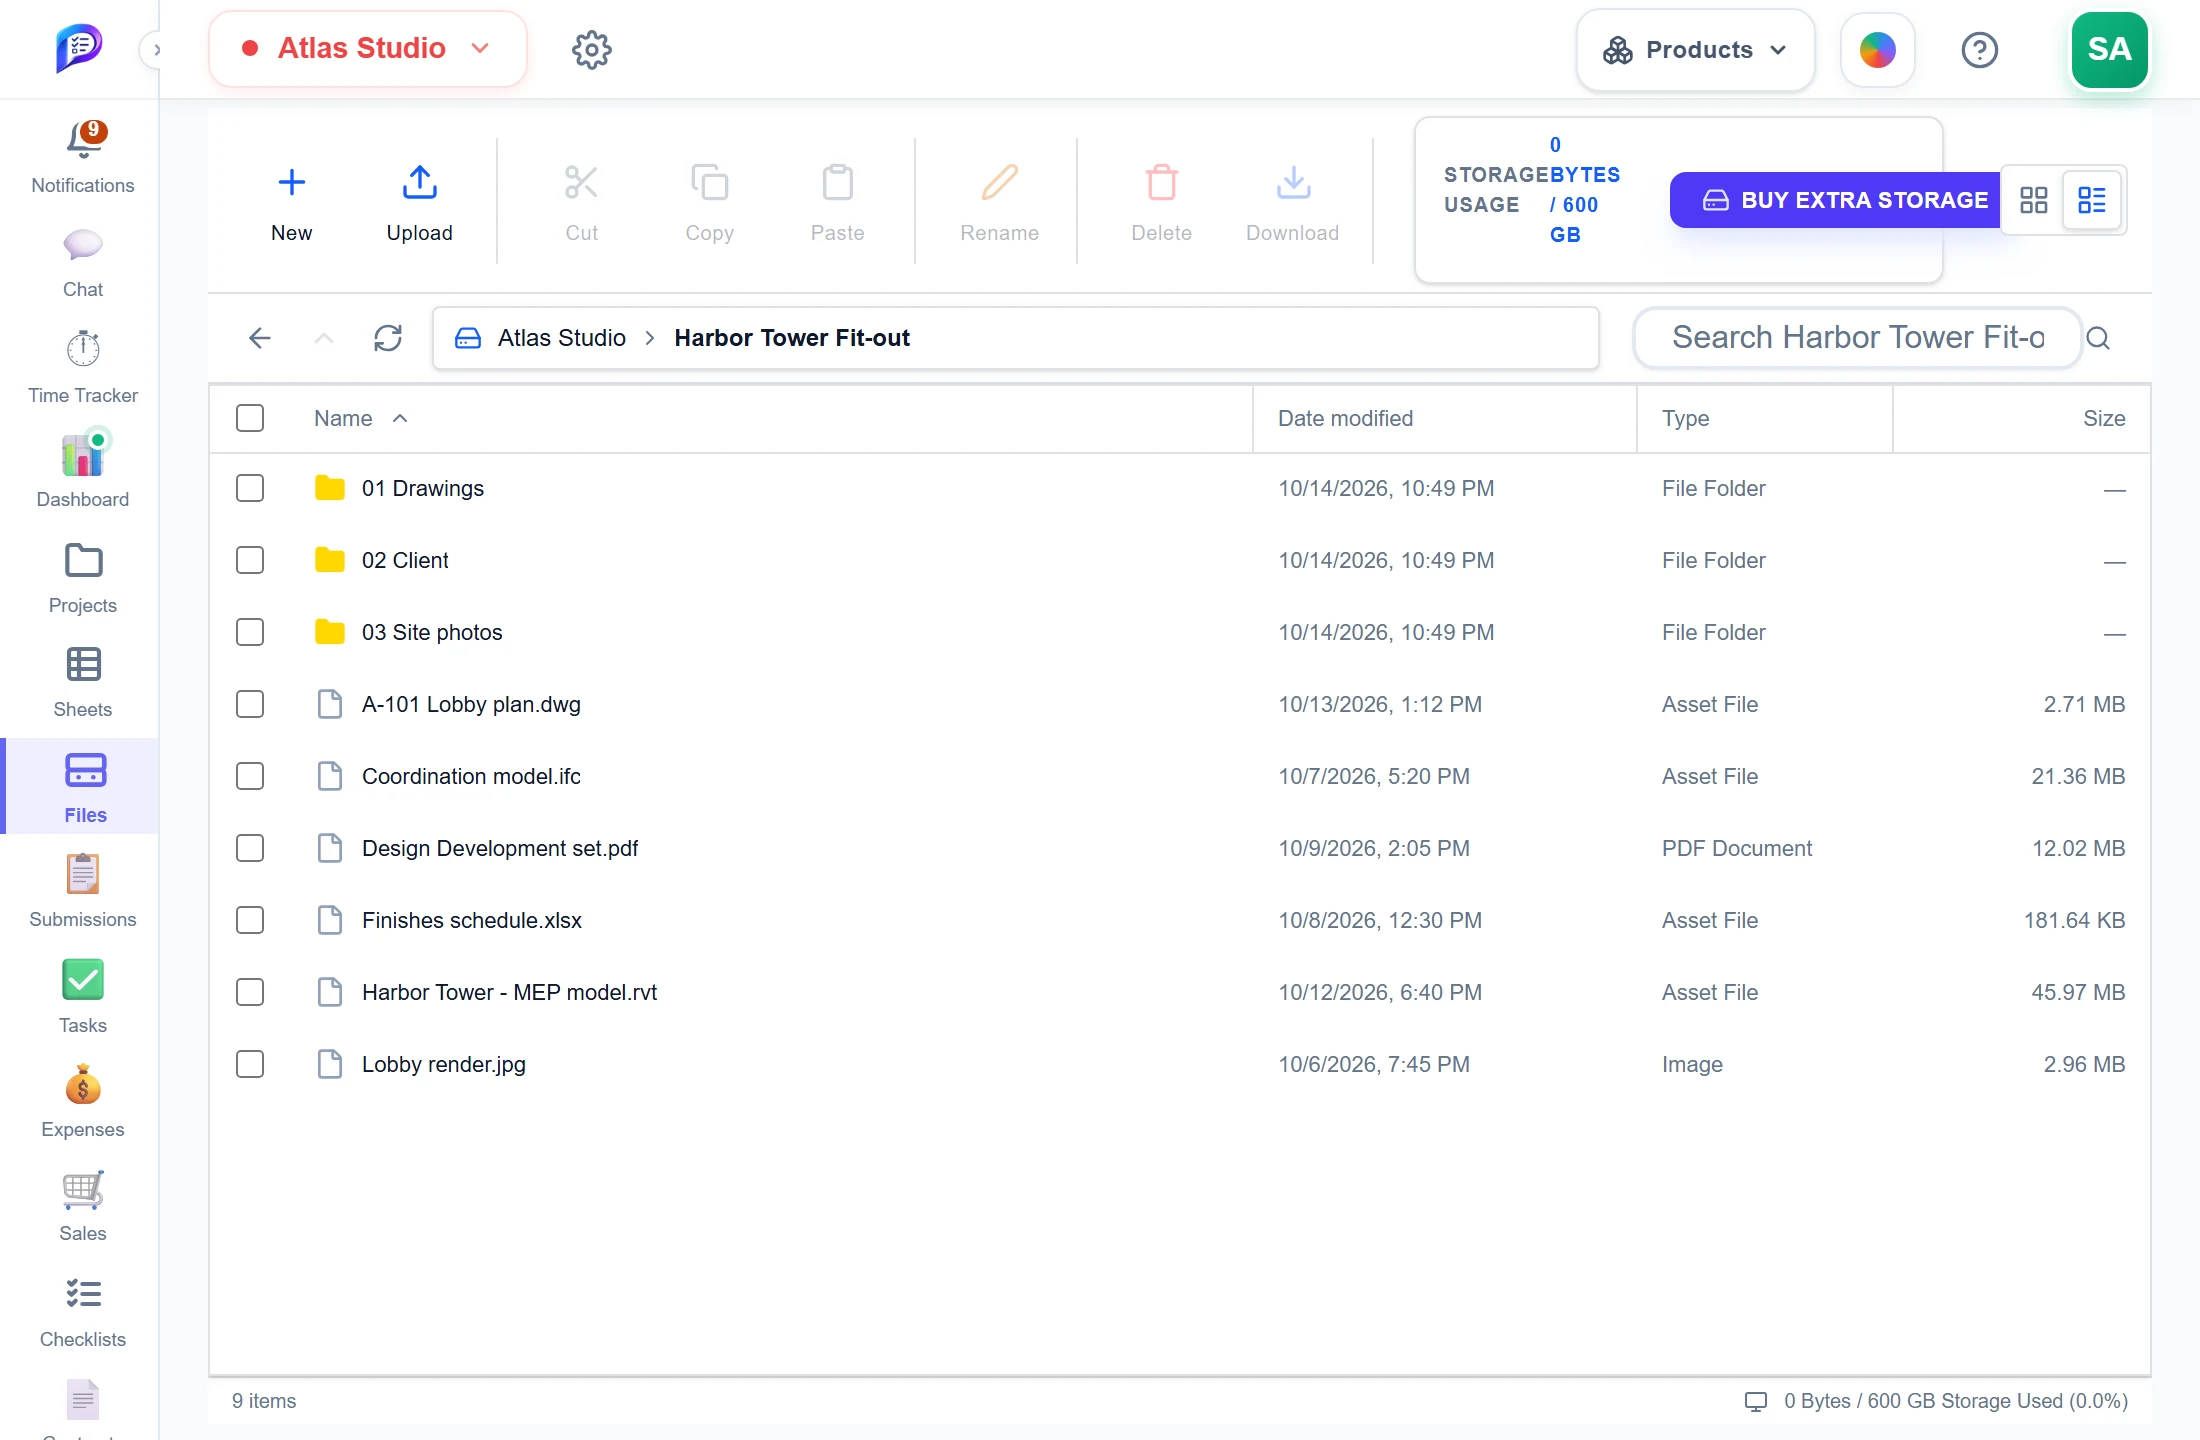Click the New button
The height and width of the screenshot is (1440, 2200).
[291, 203]
